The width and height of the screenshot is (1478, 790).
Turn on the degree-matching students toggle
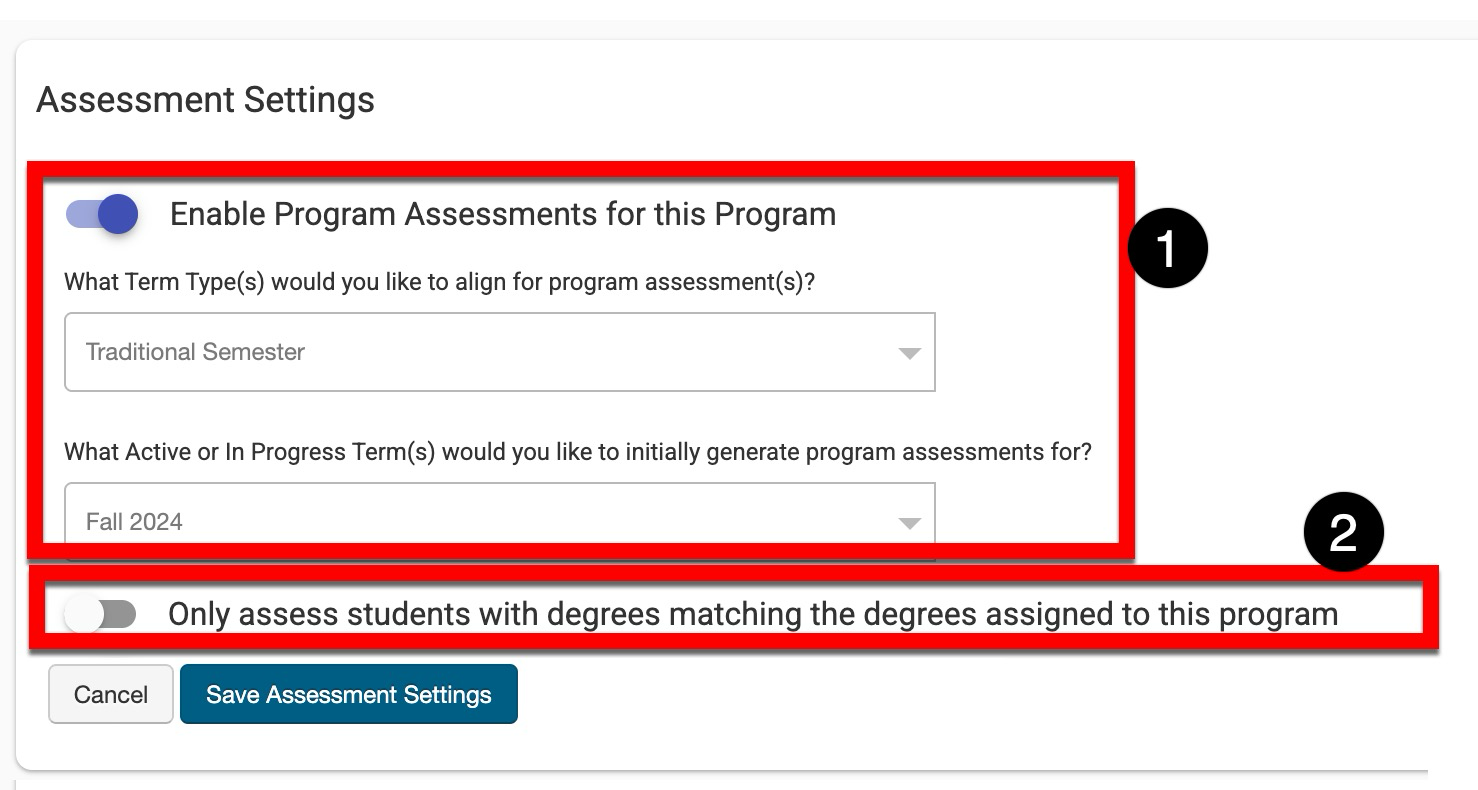coord(100,614)
